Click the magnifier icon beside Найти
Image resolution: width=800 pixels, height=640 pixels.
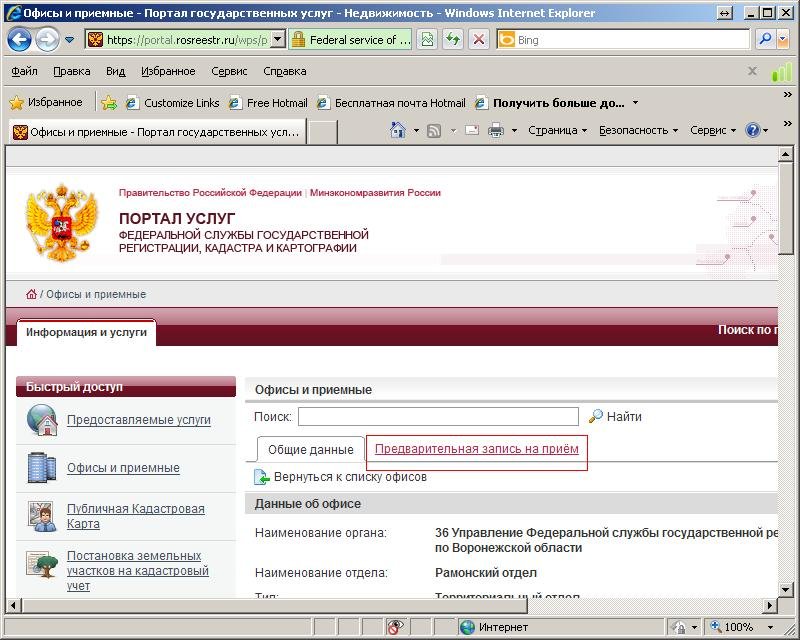[x=596, y=417]
